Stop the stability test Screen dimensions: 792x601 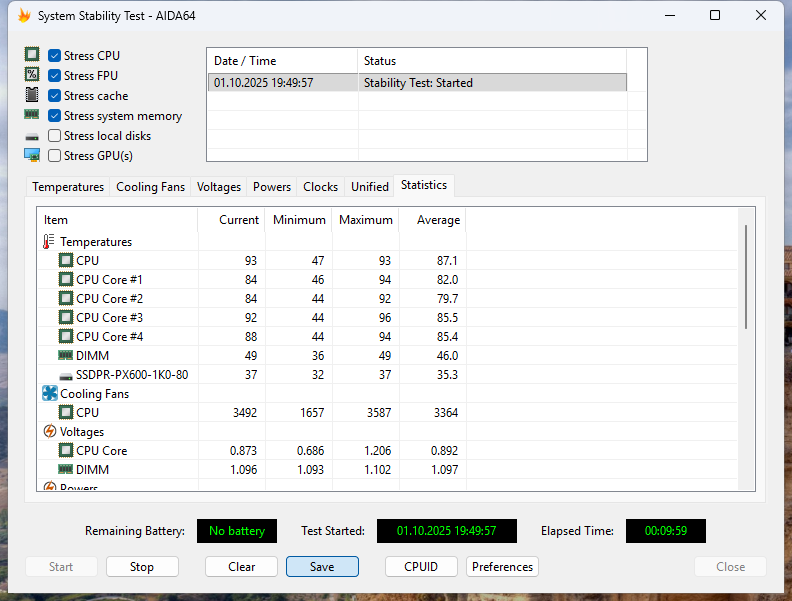pyautogui.click(x=142, y=567)
